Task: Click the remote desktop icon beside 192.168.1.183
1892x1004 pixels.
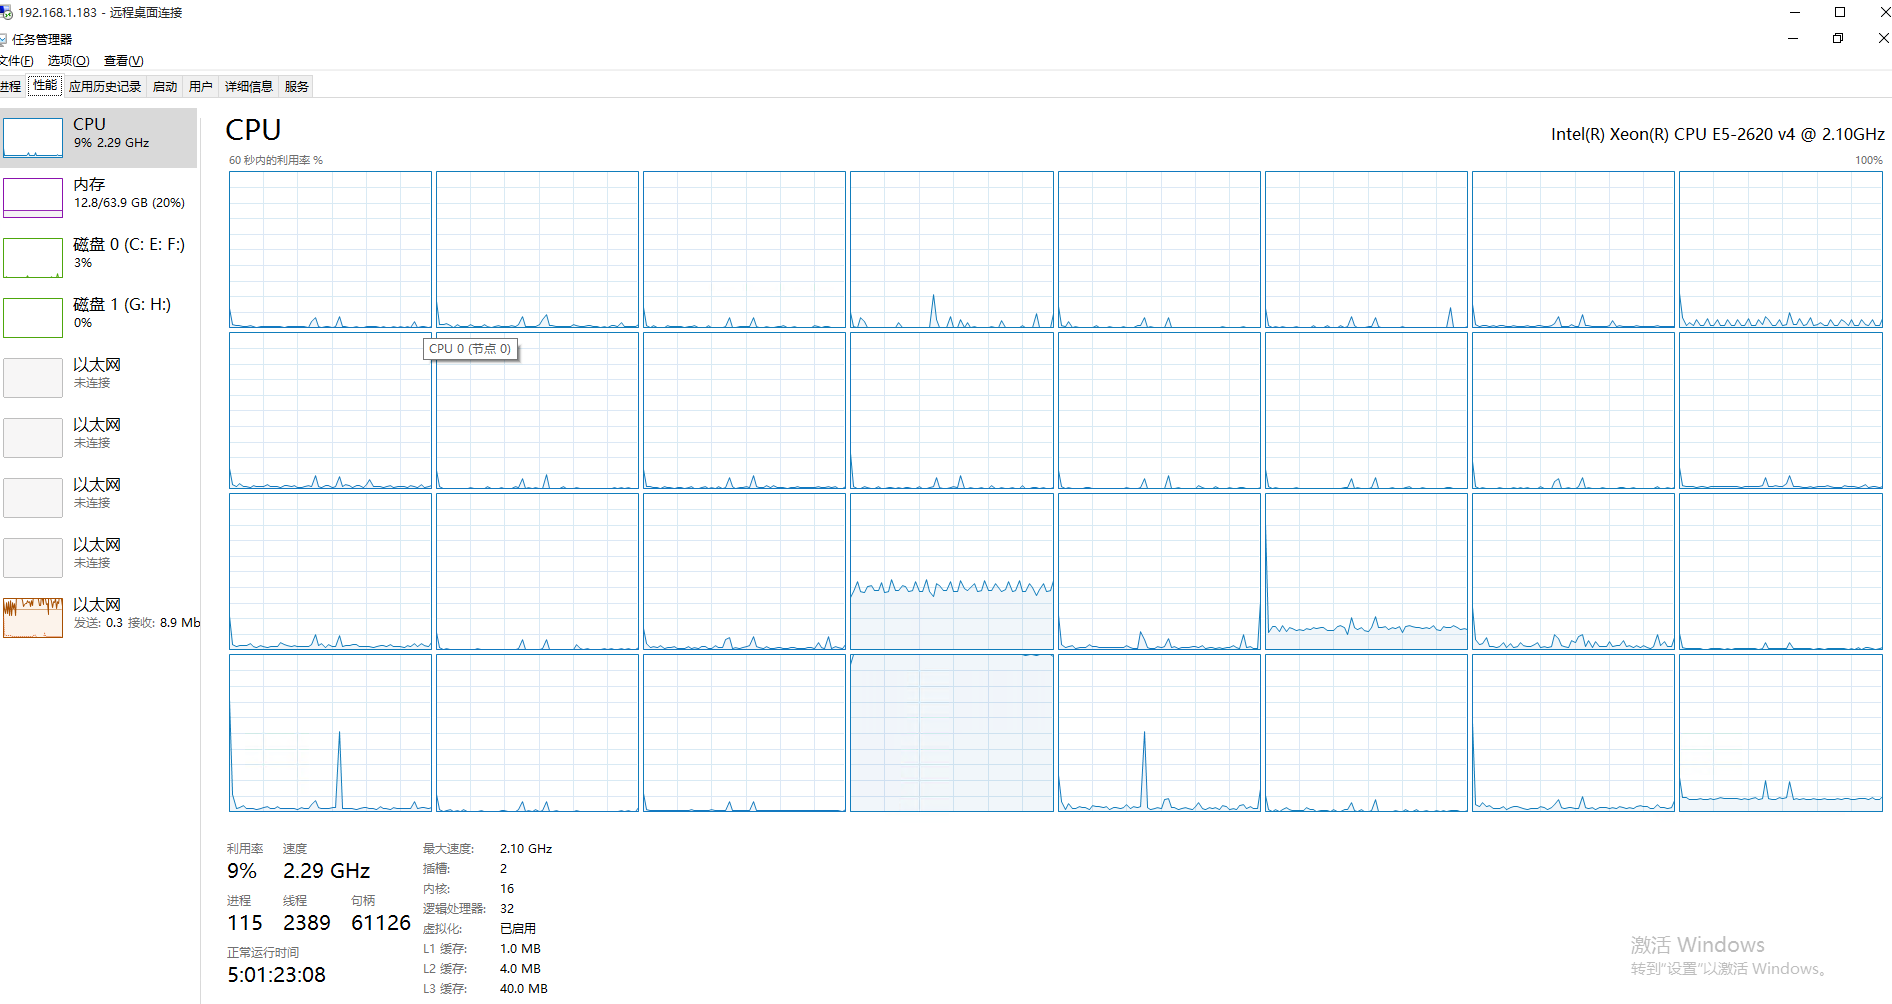Action: pyautogui.click(x=8, y=12)
